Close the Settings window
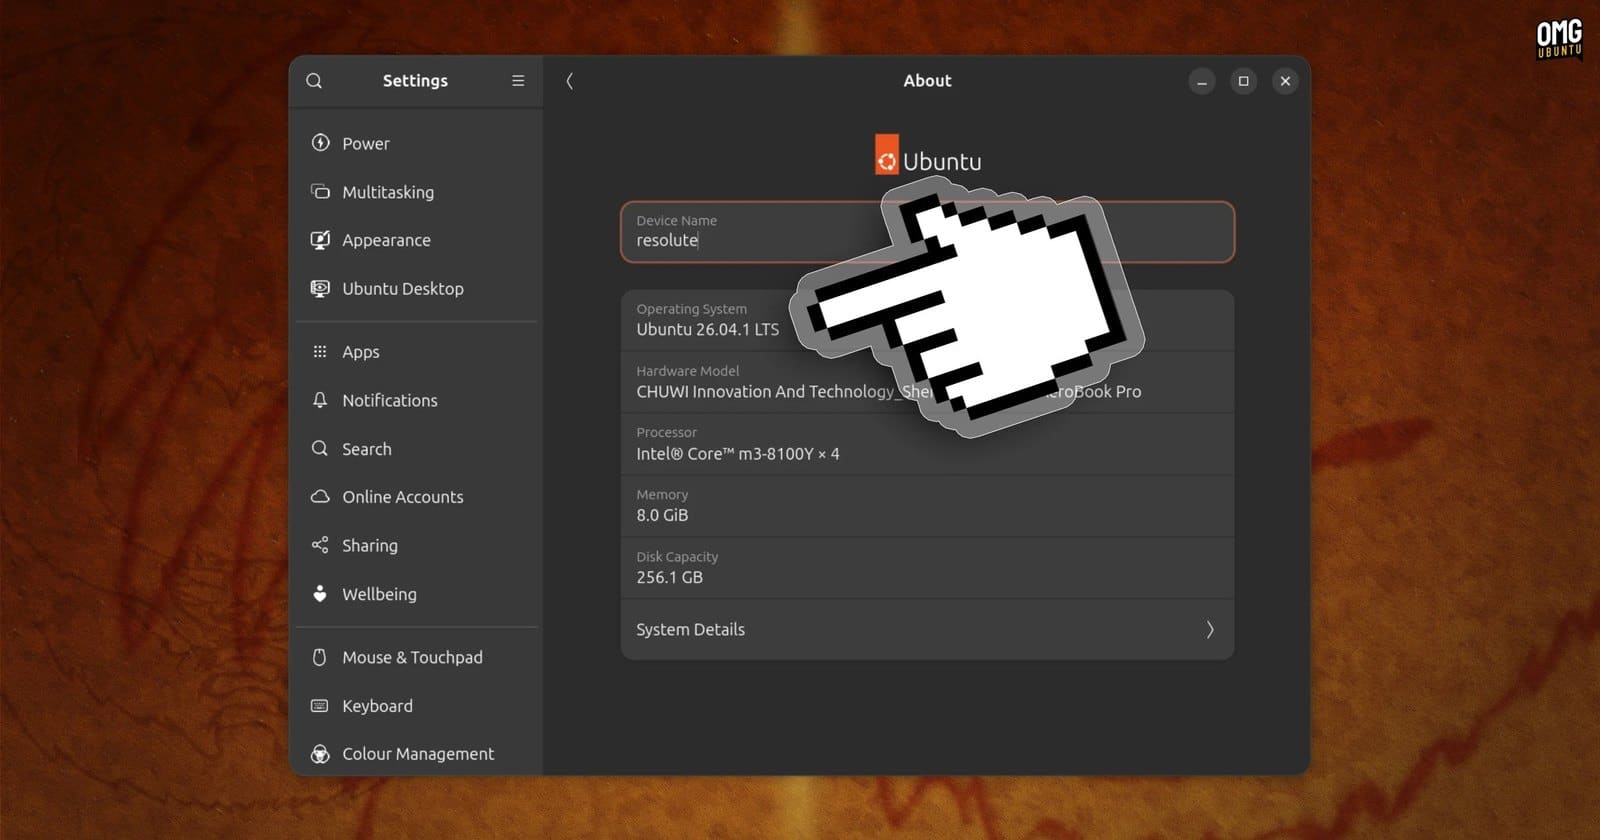This screenshot has width=1600, height=840. coord(1286,81)
